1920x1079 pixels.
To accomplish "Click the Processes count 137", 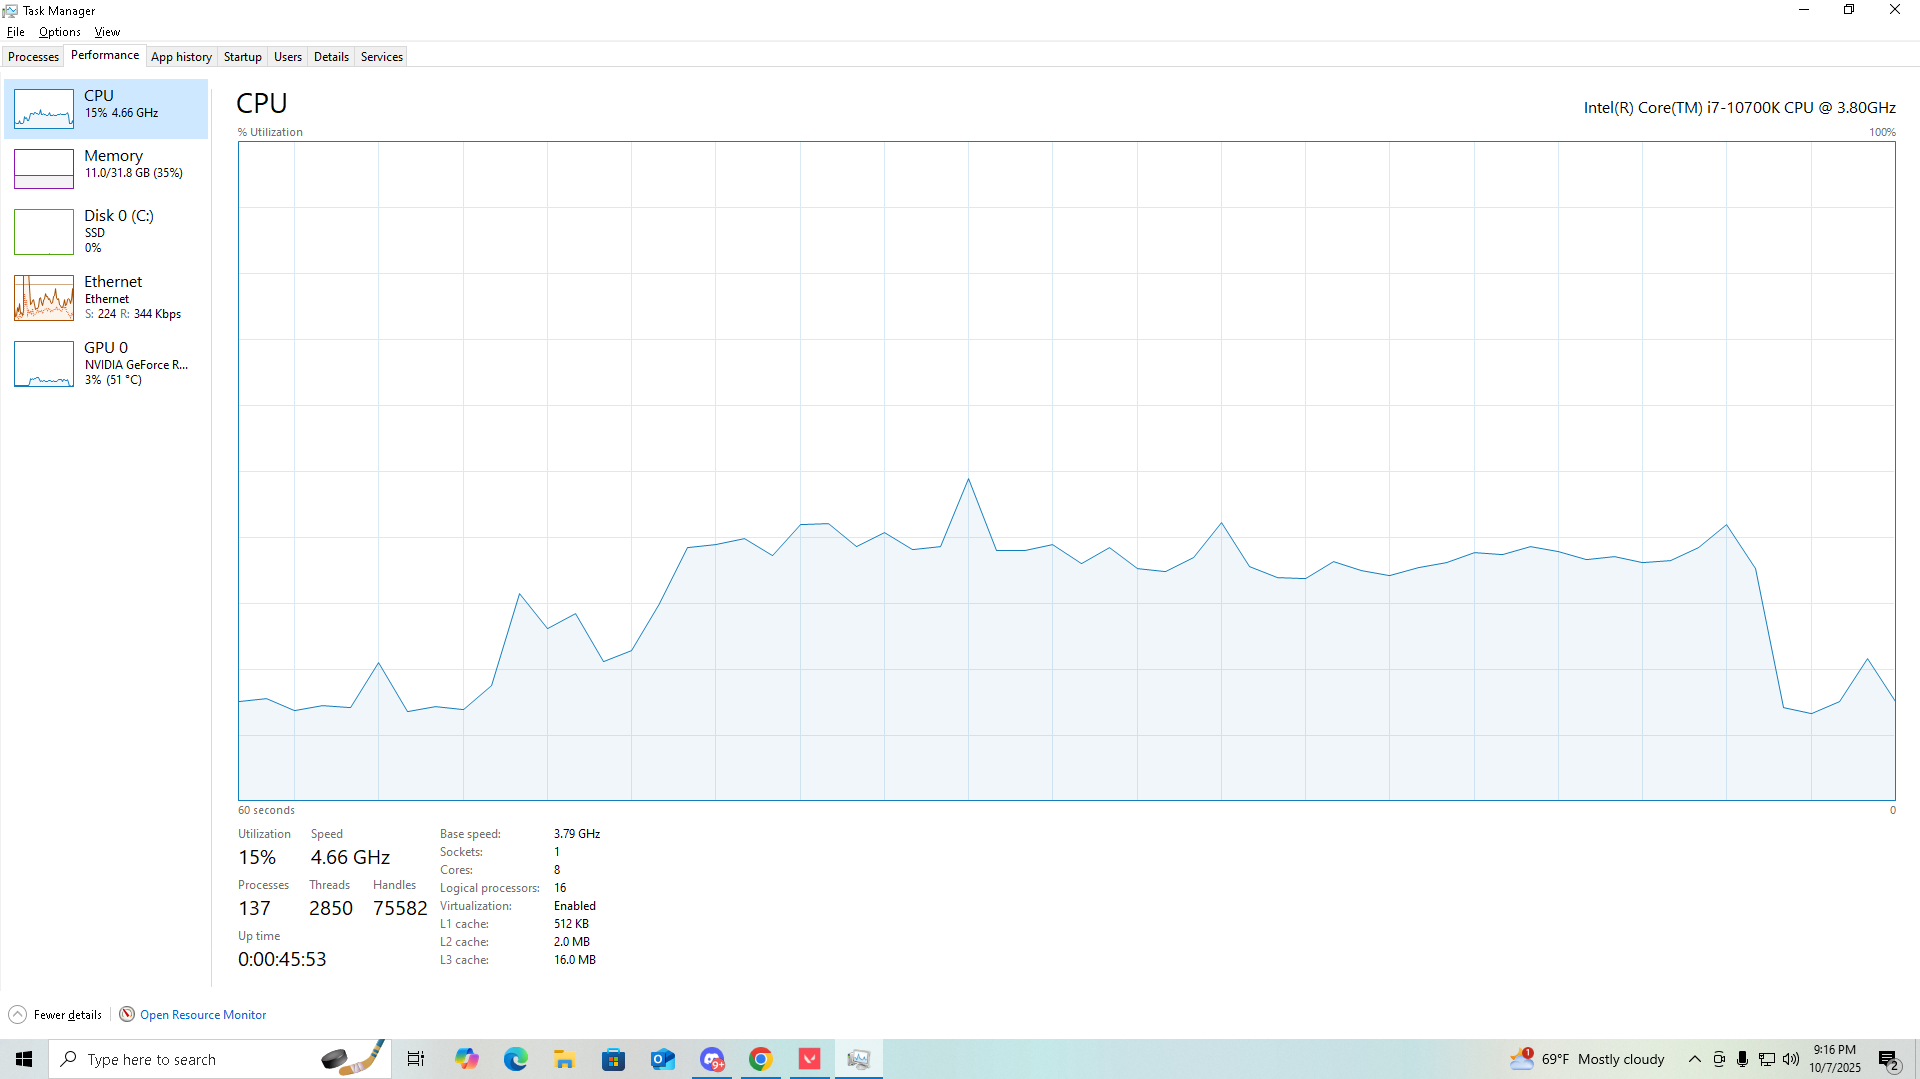I will click(x=254, y=908).
